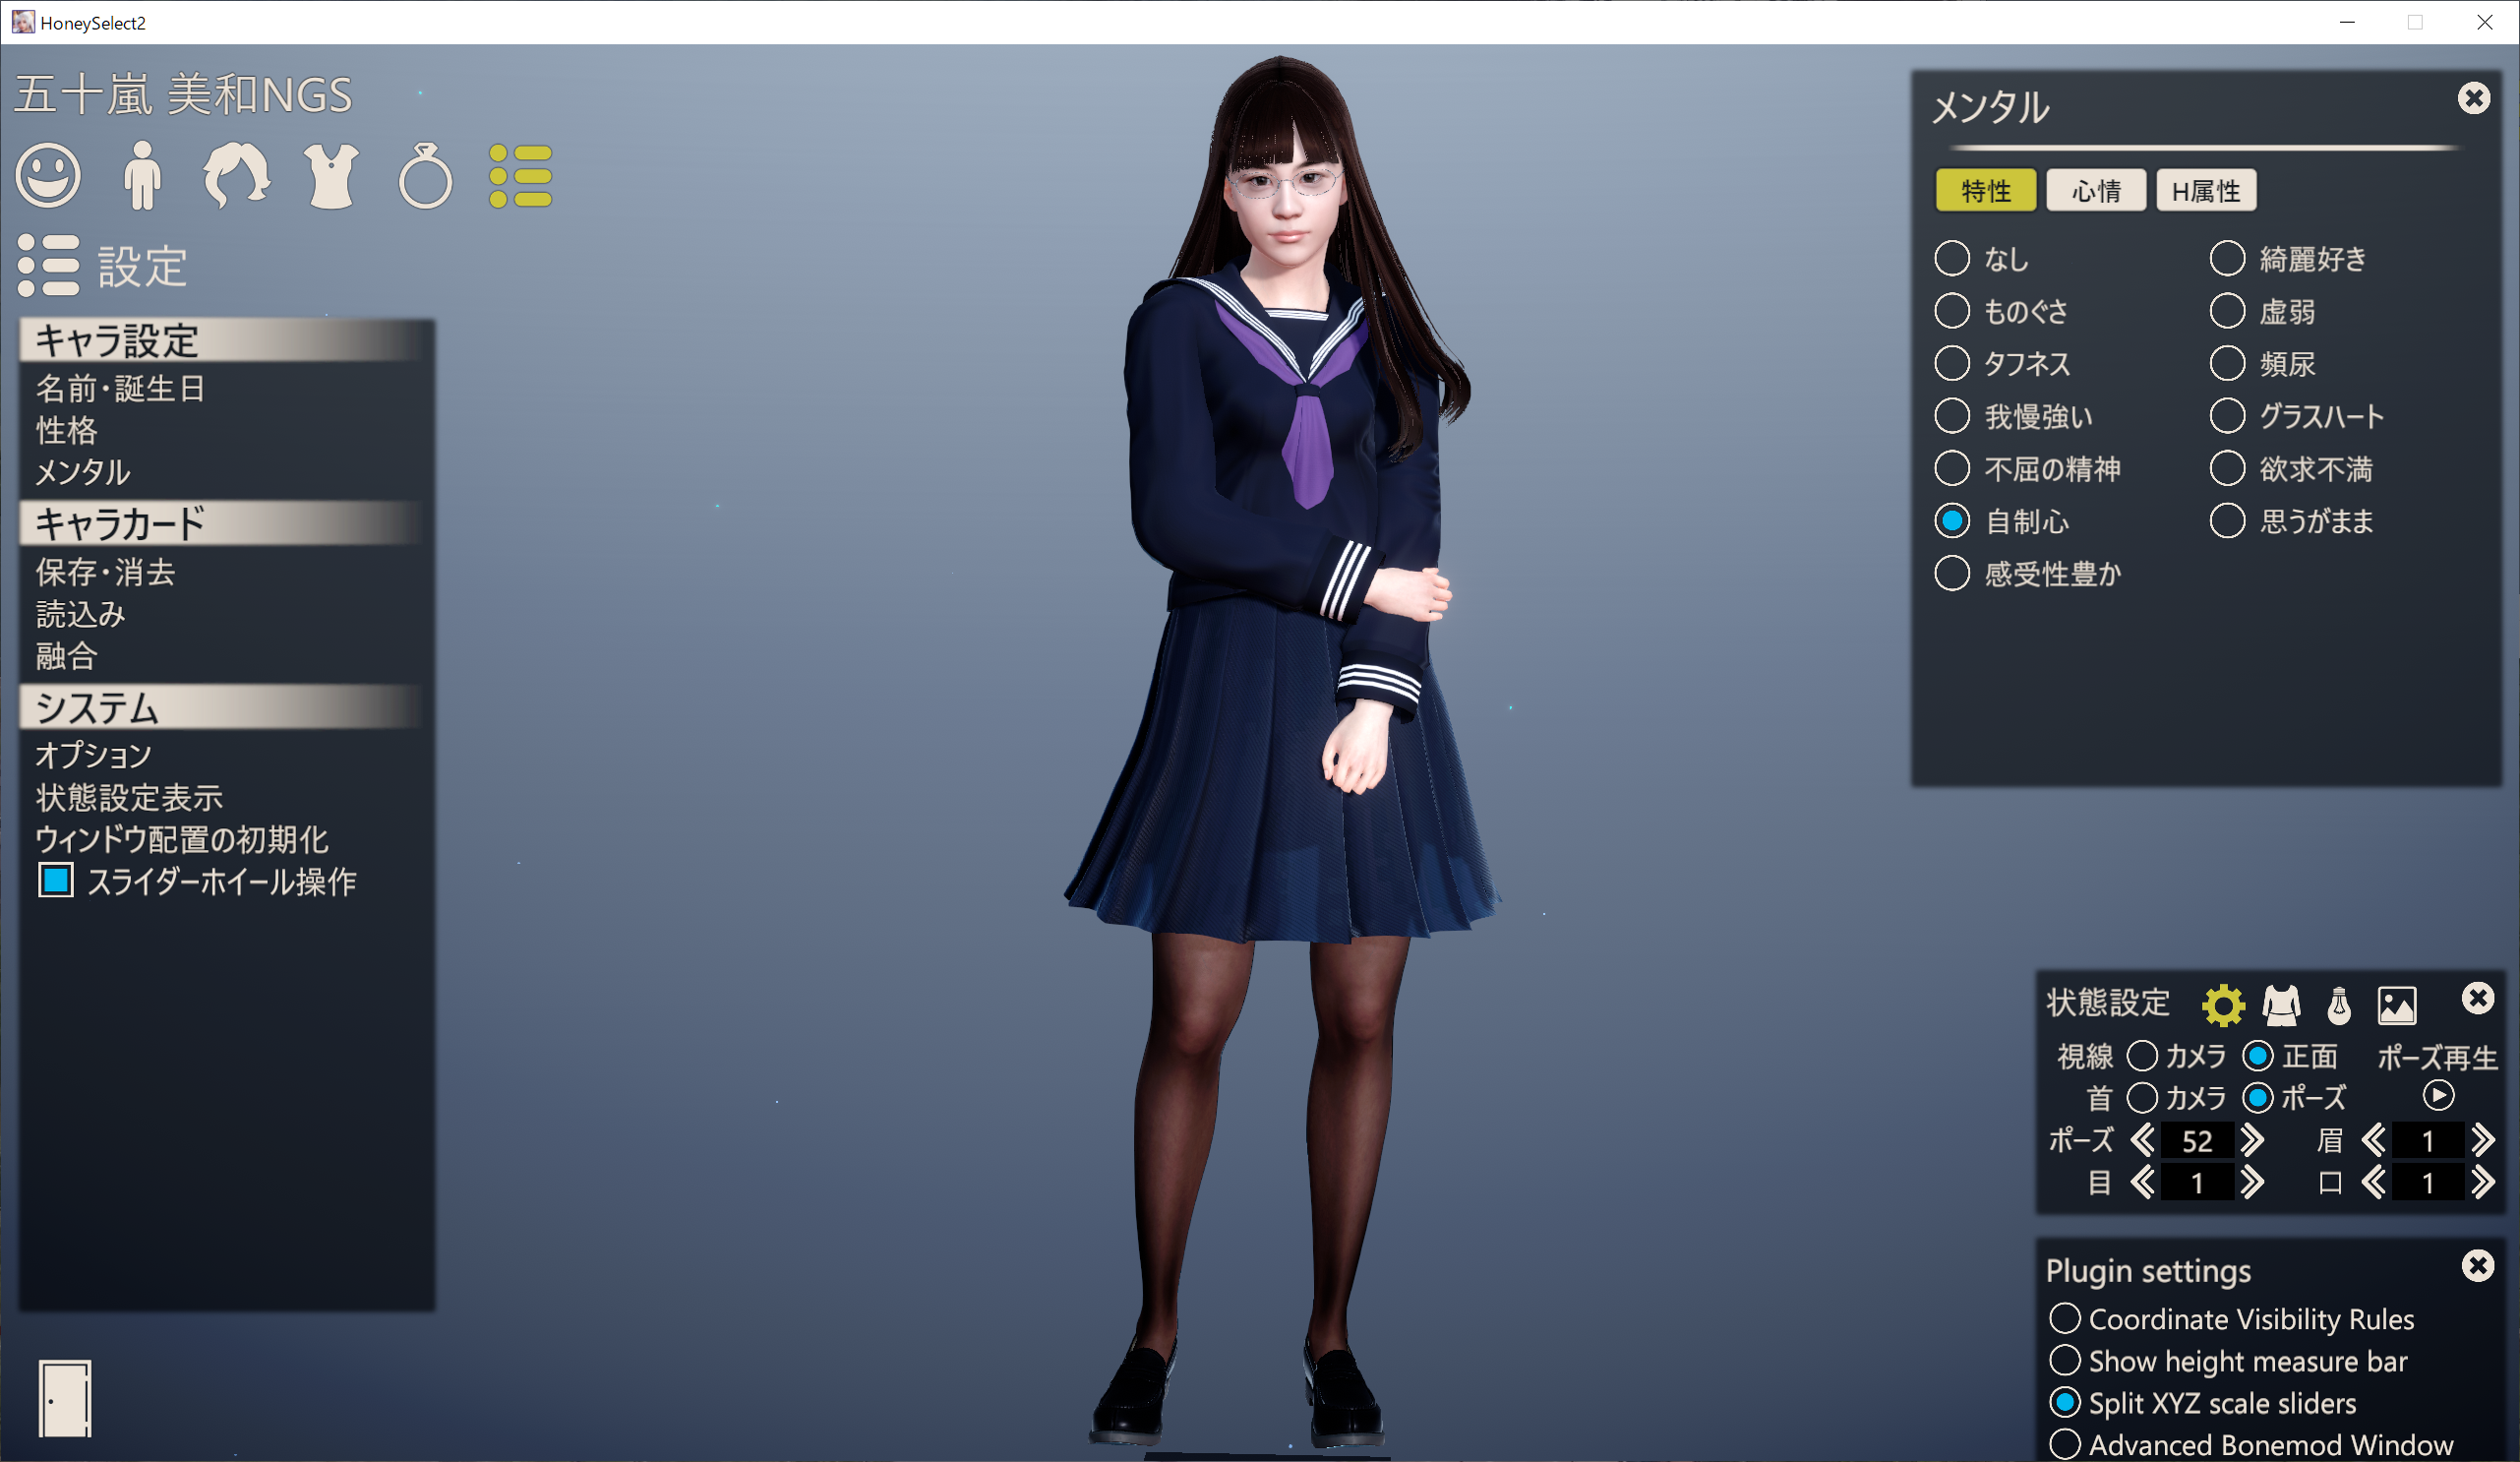2520x1462 pixels.
Task: Go to next pose number
Action: (2252, 1140)
